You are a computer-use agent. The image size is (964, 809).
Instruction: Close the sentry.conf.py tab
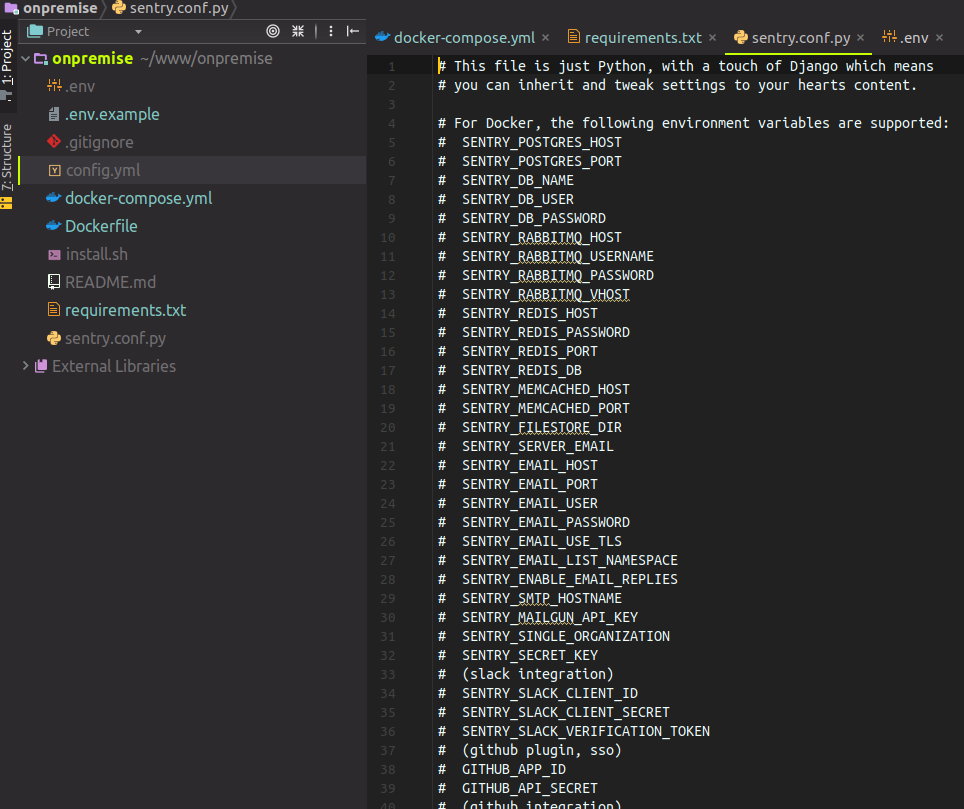pos(860,38)
